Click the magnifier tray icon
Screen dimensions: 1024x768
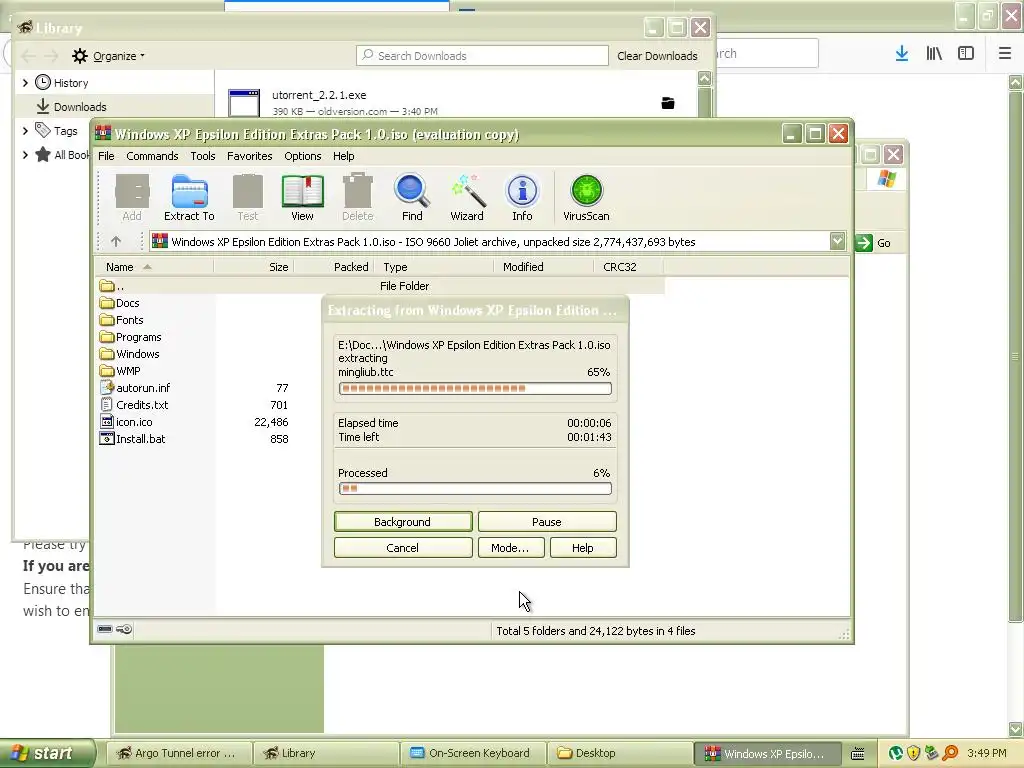[x=950, y=753]
